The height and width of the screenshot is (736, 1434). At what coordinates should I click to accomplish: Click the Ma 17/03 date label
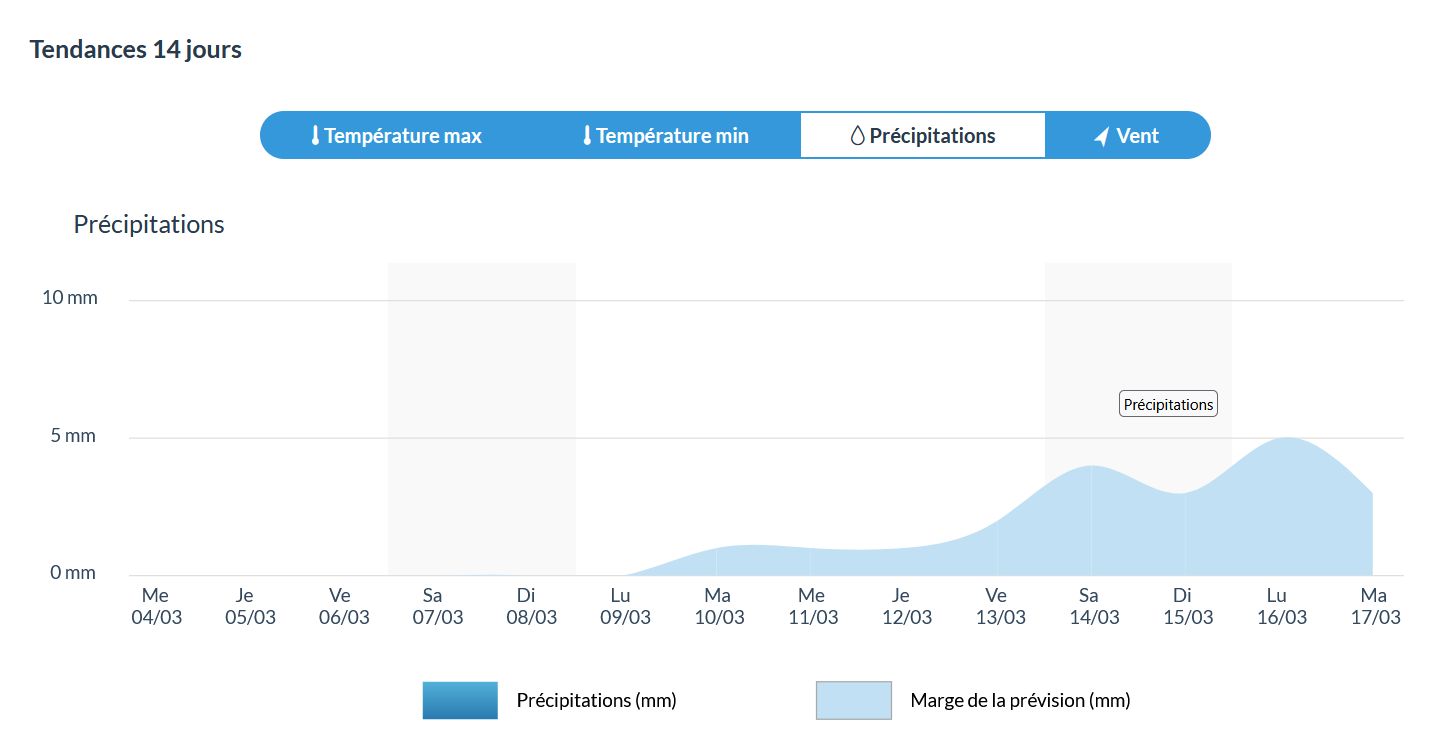pyautogui.click(x=1375, y=607)
